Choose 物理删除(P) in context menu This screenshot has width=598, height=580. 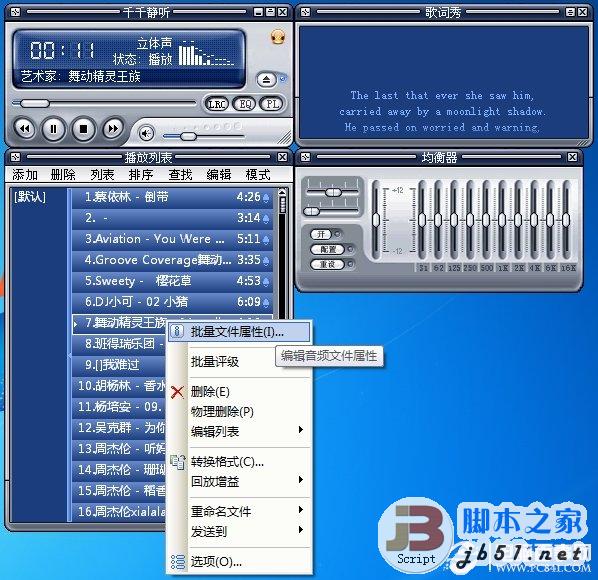click(x=239, y=411)
